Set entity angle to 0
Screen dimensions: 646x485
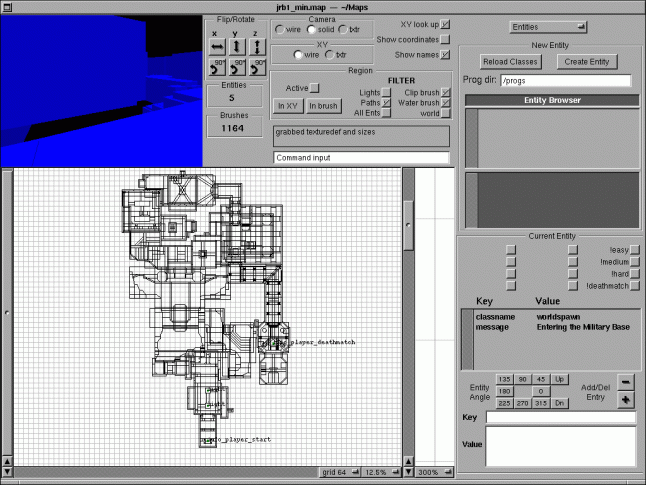(x=541, y=391)
